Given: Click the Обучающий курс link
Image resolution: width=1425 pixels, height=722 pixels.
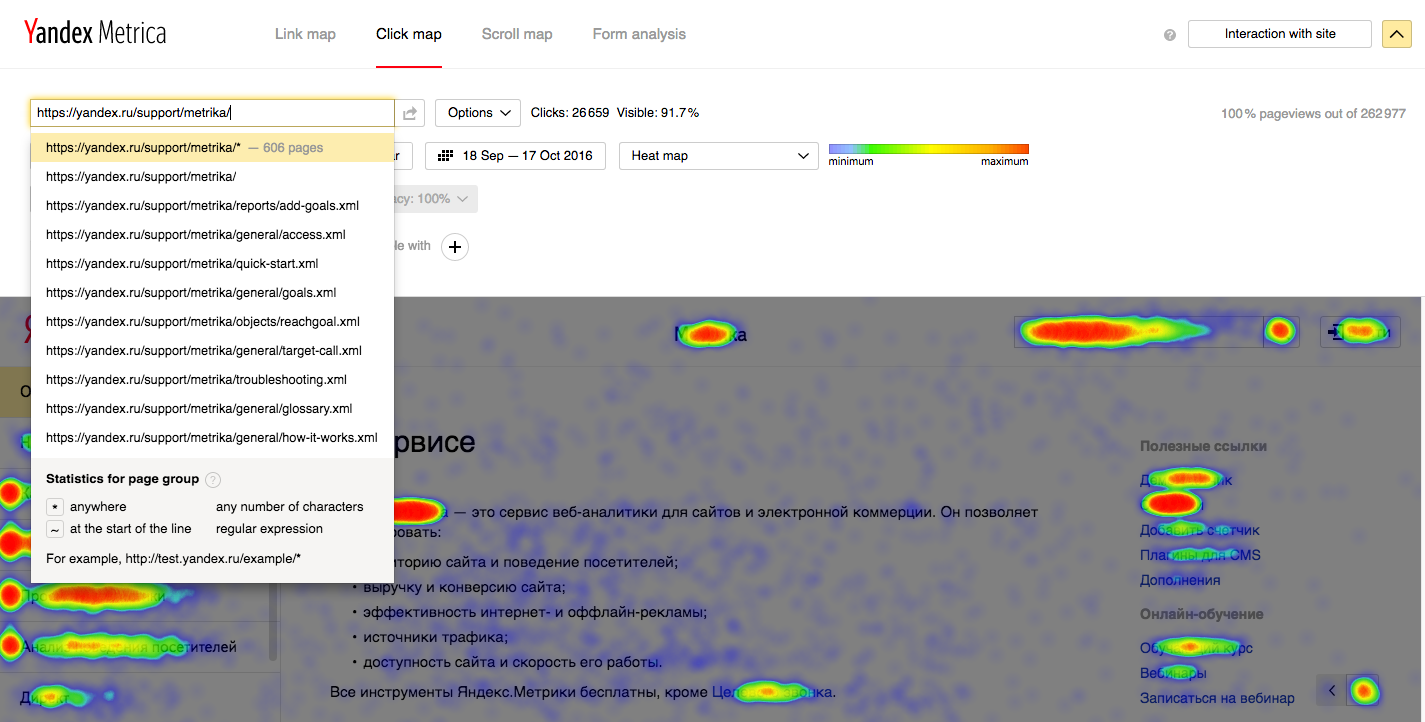Looking at the screenshot, I should click(1196, 648).
